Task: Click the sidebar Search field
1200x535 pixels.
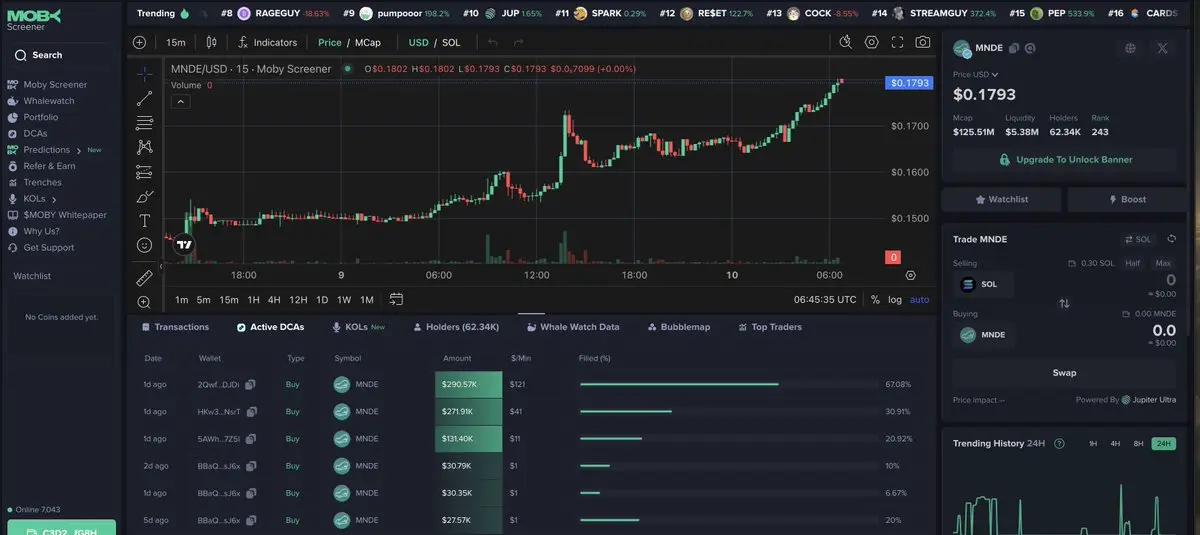Action: click(x=62, y=55)
